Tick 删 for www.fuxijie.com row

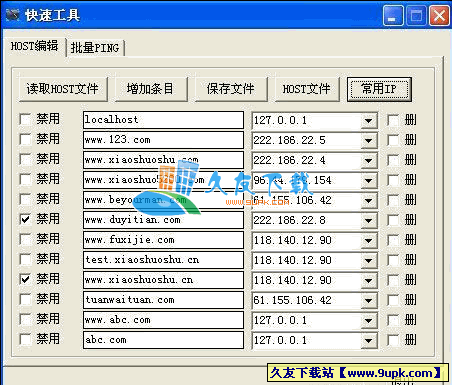(x=393, y=240)
